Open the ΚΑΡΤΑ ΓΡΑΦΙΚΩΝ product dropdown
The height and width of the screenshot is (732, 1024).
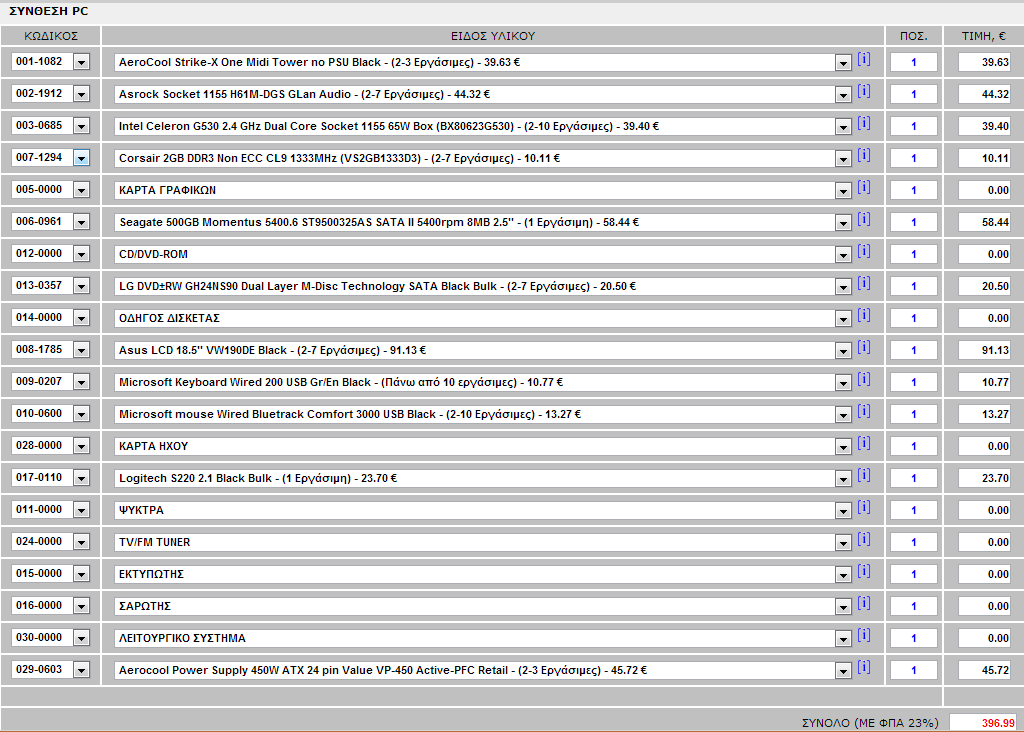(843, 191)
